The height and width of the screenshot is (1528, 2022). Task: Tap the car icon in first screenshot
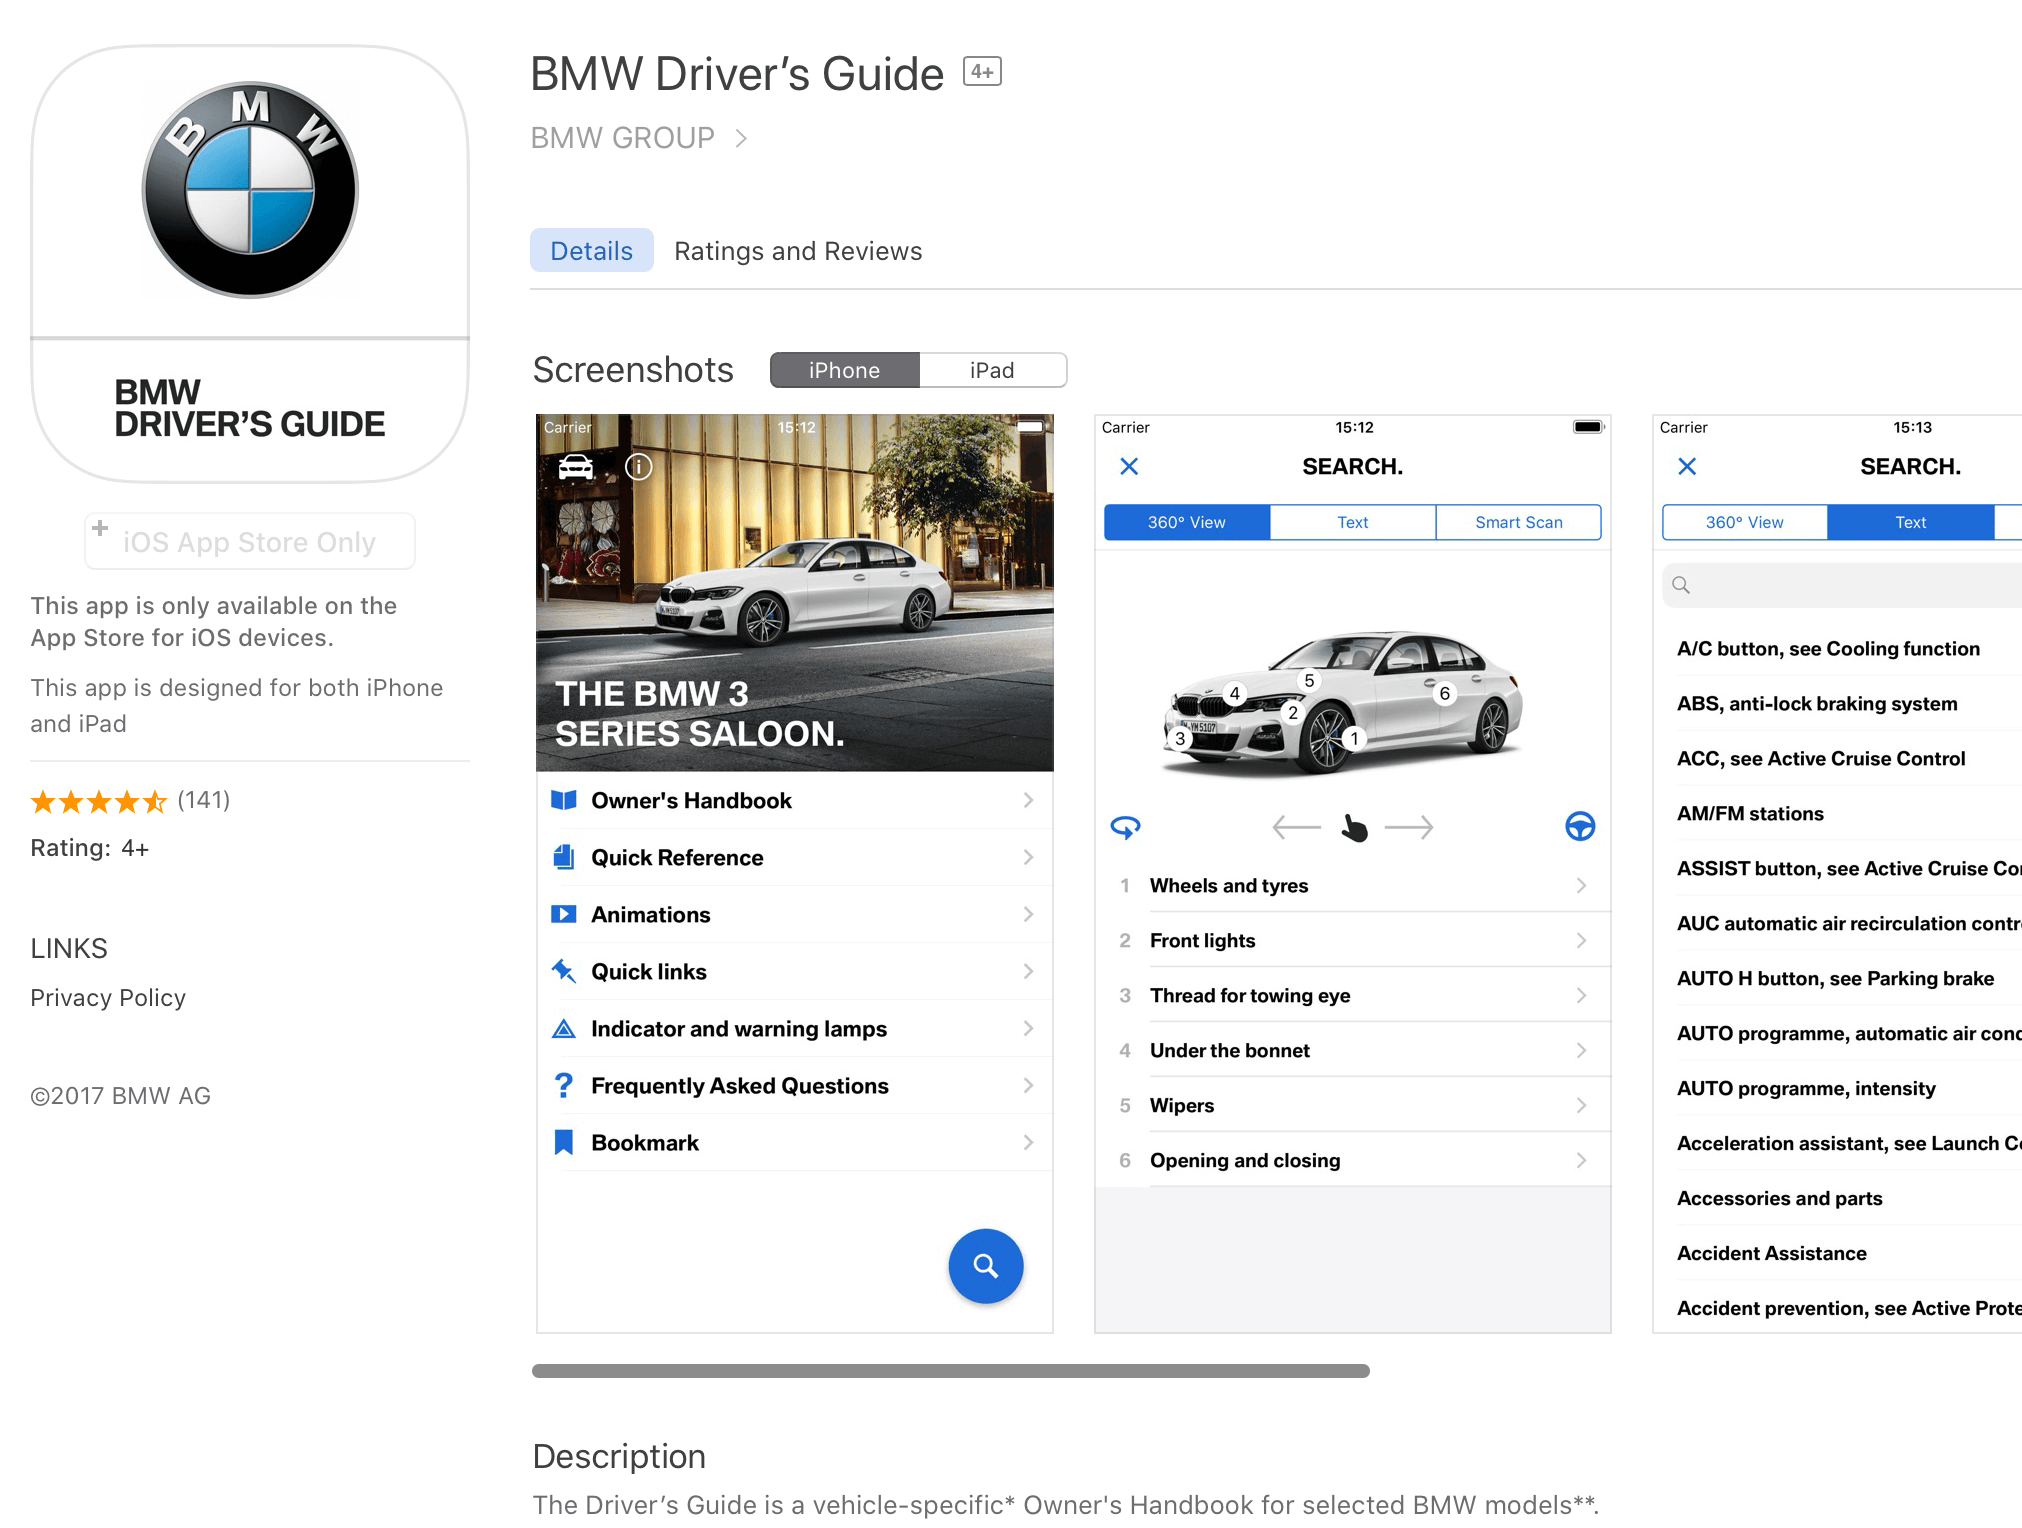tap(575, 467)
